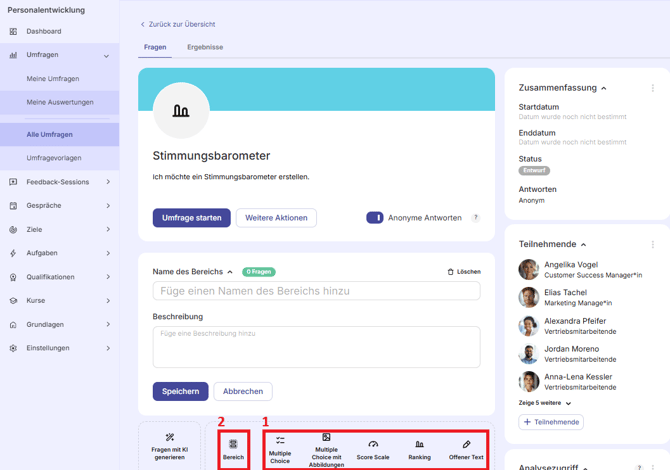Screen dimensions: 670x470
Task: Click the Kurse graduation cap icon
Action: (13, 301)
